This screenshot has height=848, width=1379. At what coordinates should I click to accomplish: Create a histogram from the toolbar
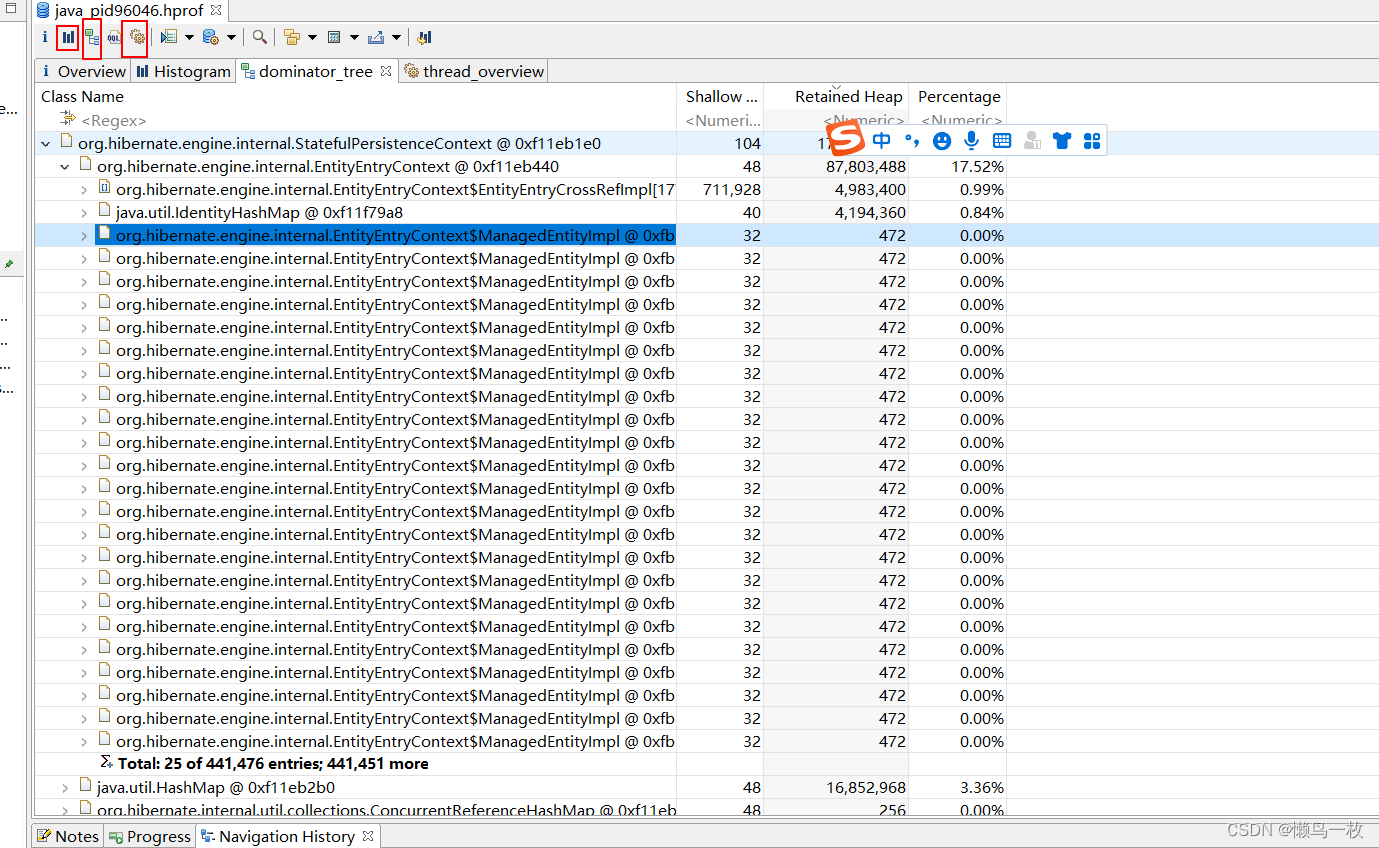(67, 38)
